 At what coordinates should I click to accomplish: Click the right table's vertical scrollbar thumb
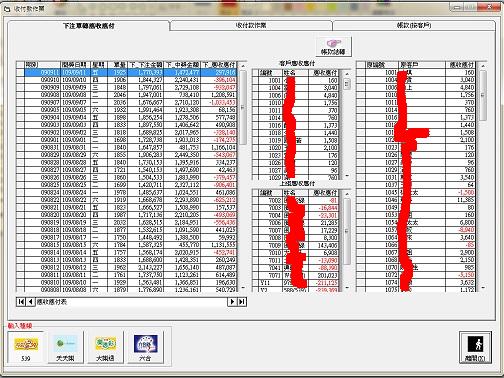pos(483,96)
